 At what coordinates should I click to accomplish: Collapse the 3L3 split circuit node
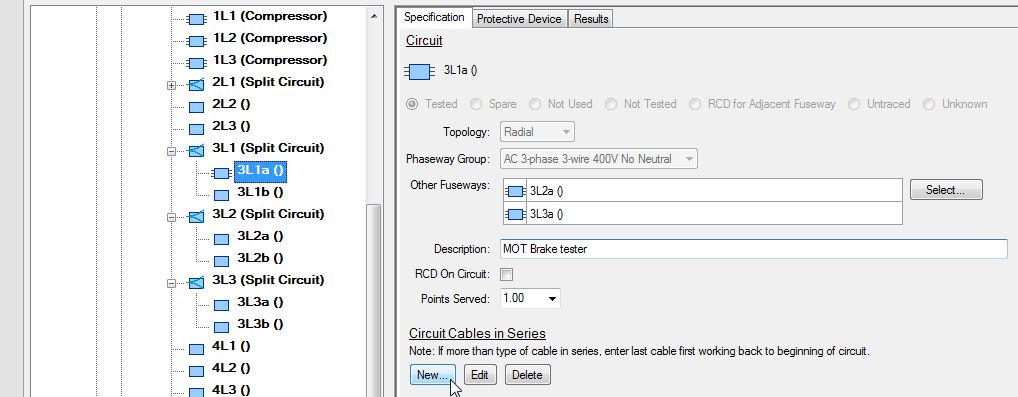[x=171, y=284]
